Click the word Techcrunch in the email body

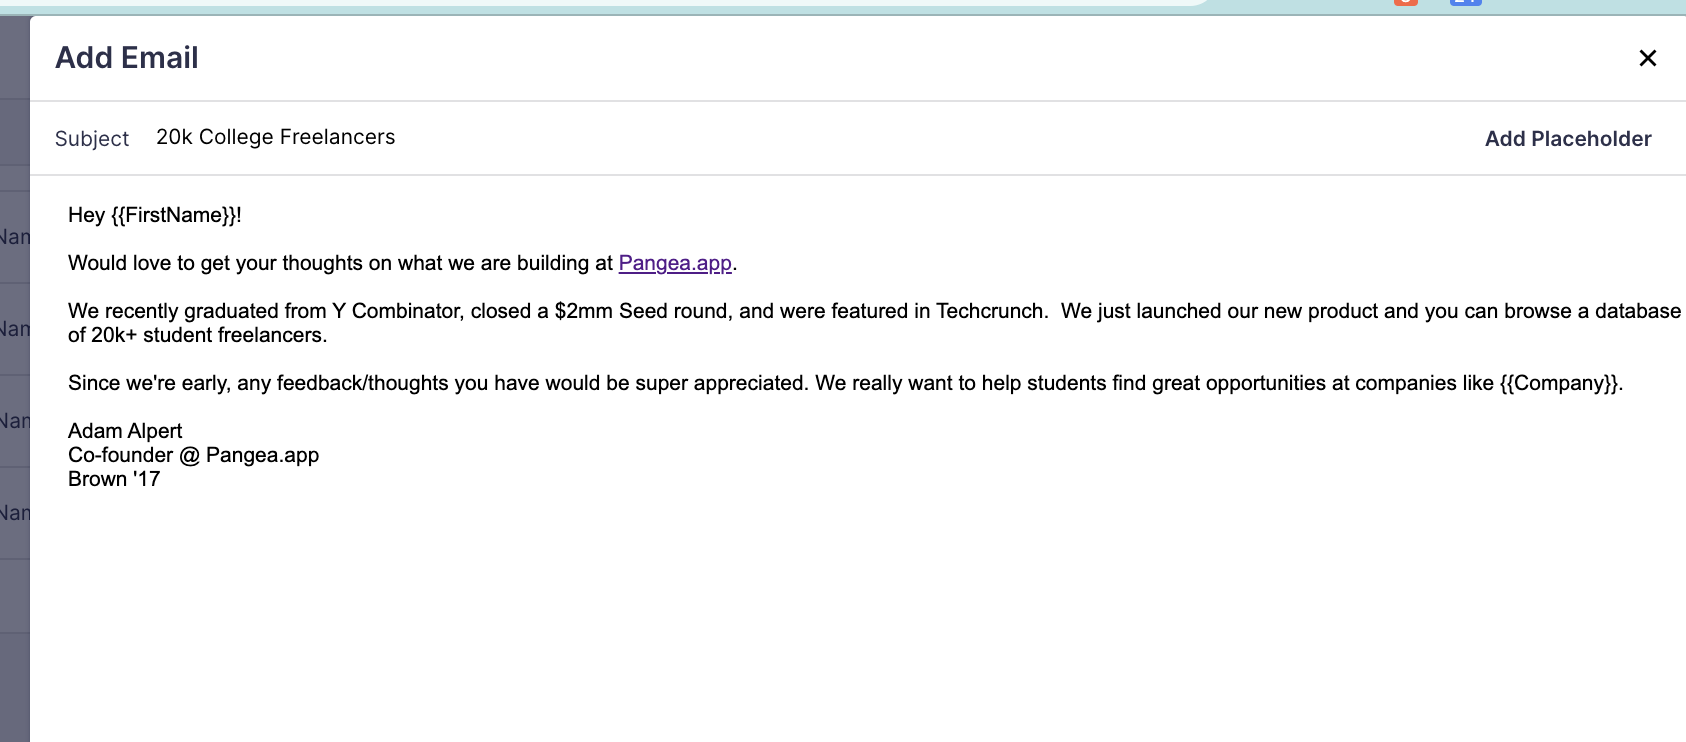[x=990, y=311]
